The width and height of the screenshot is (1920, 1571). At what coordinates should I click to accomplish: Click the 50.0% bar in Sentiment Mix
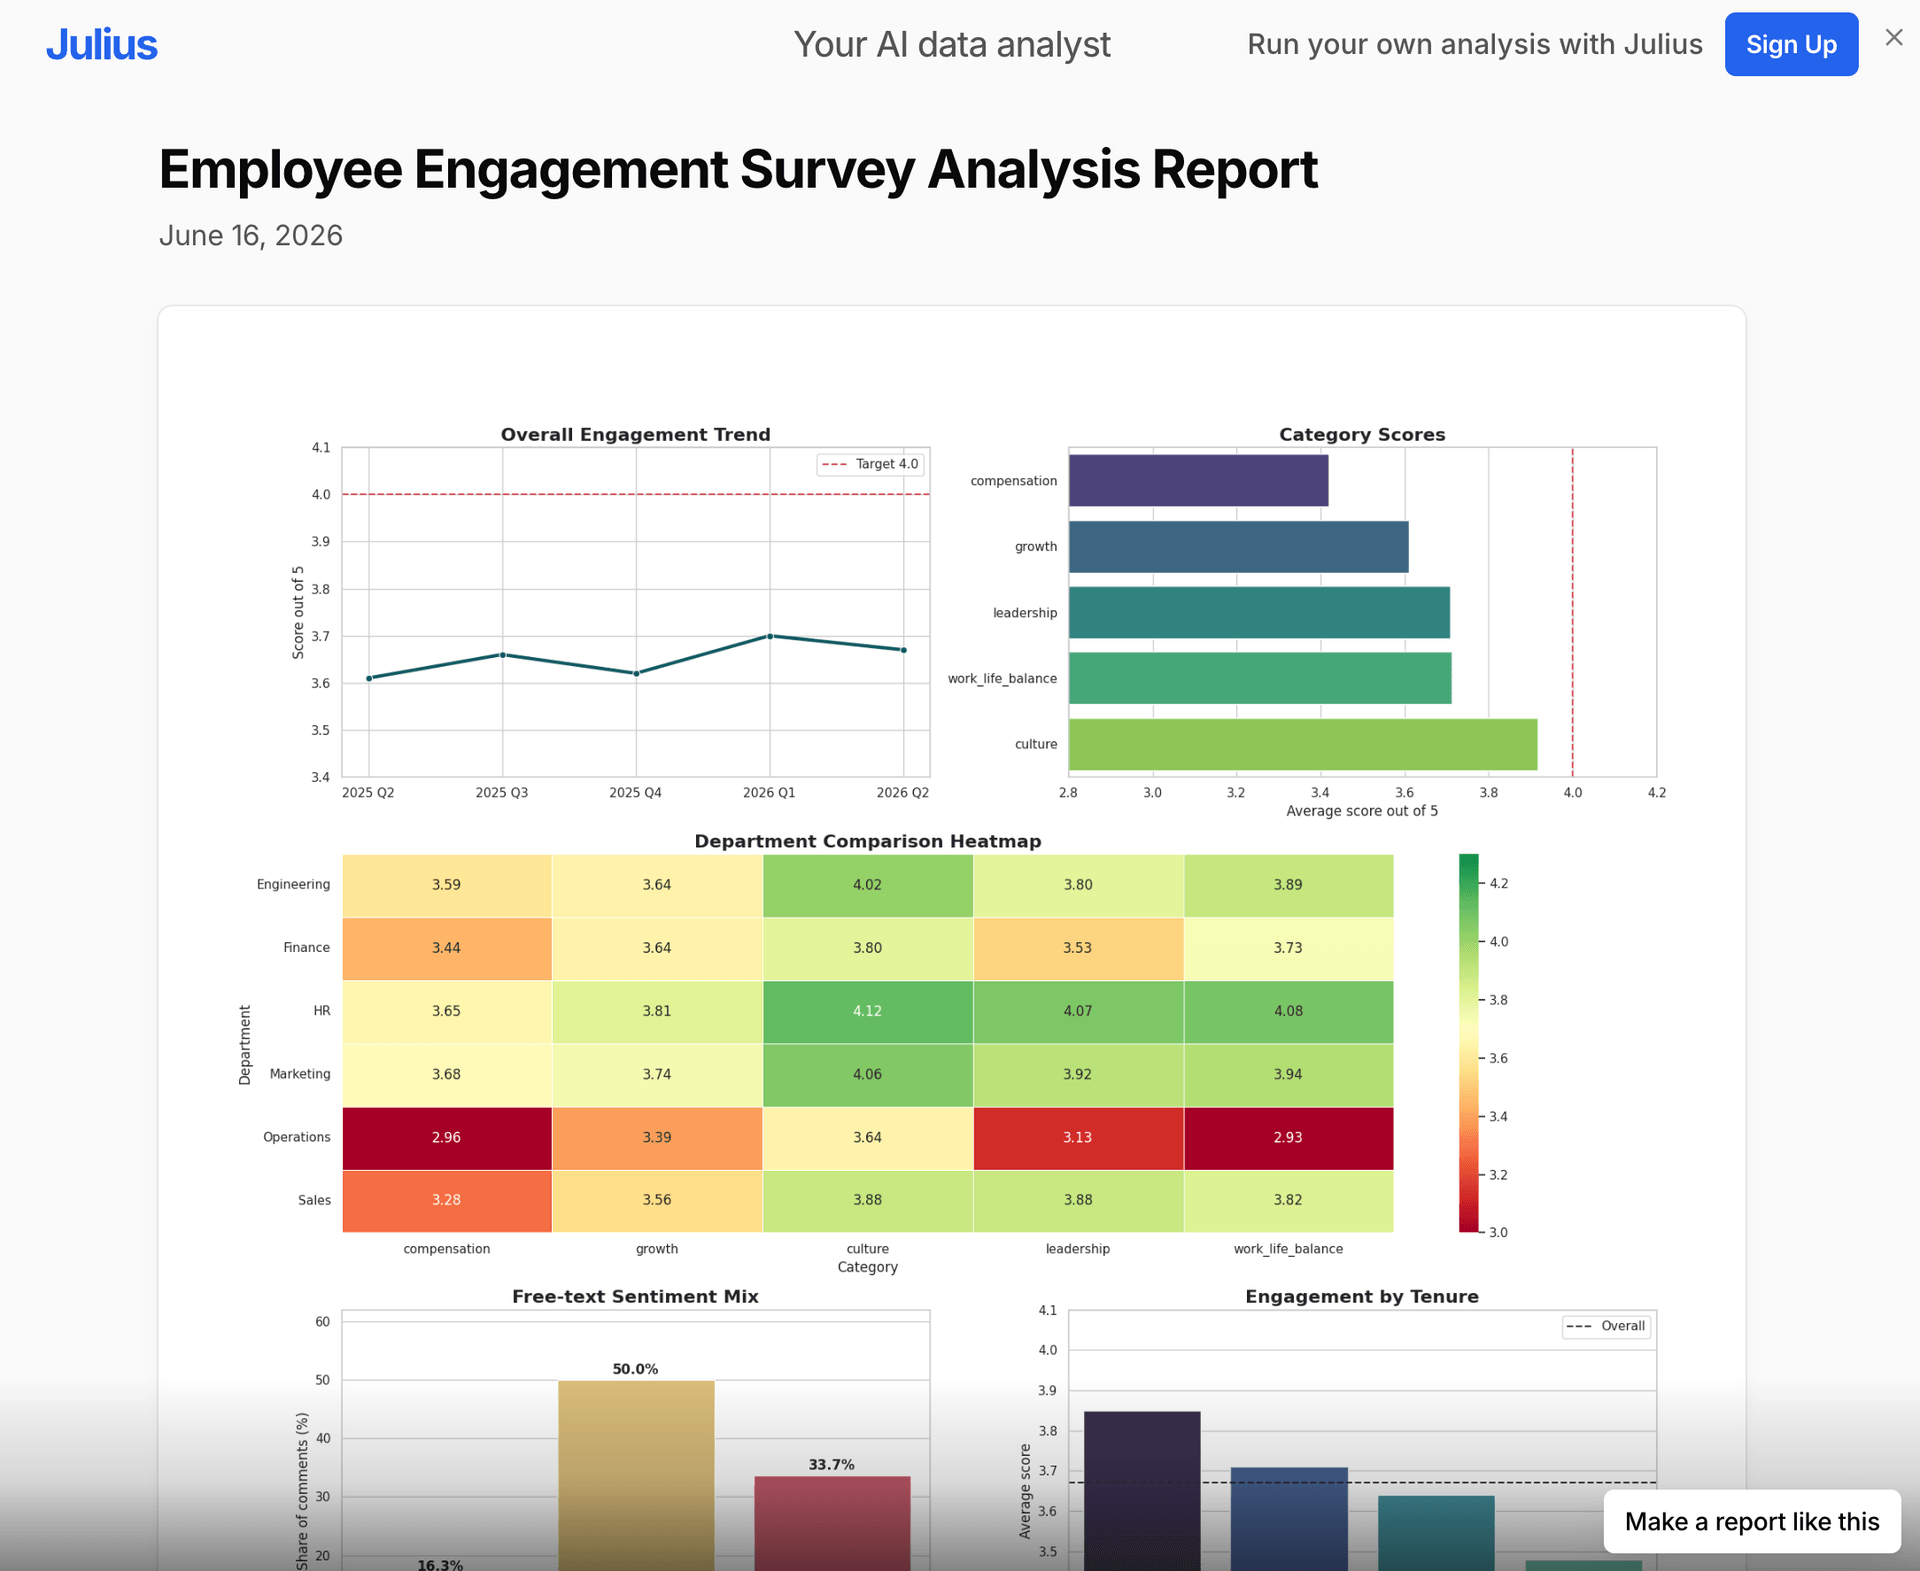636,1475
